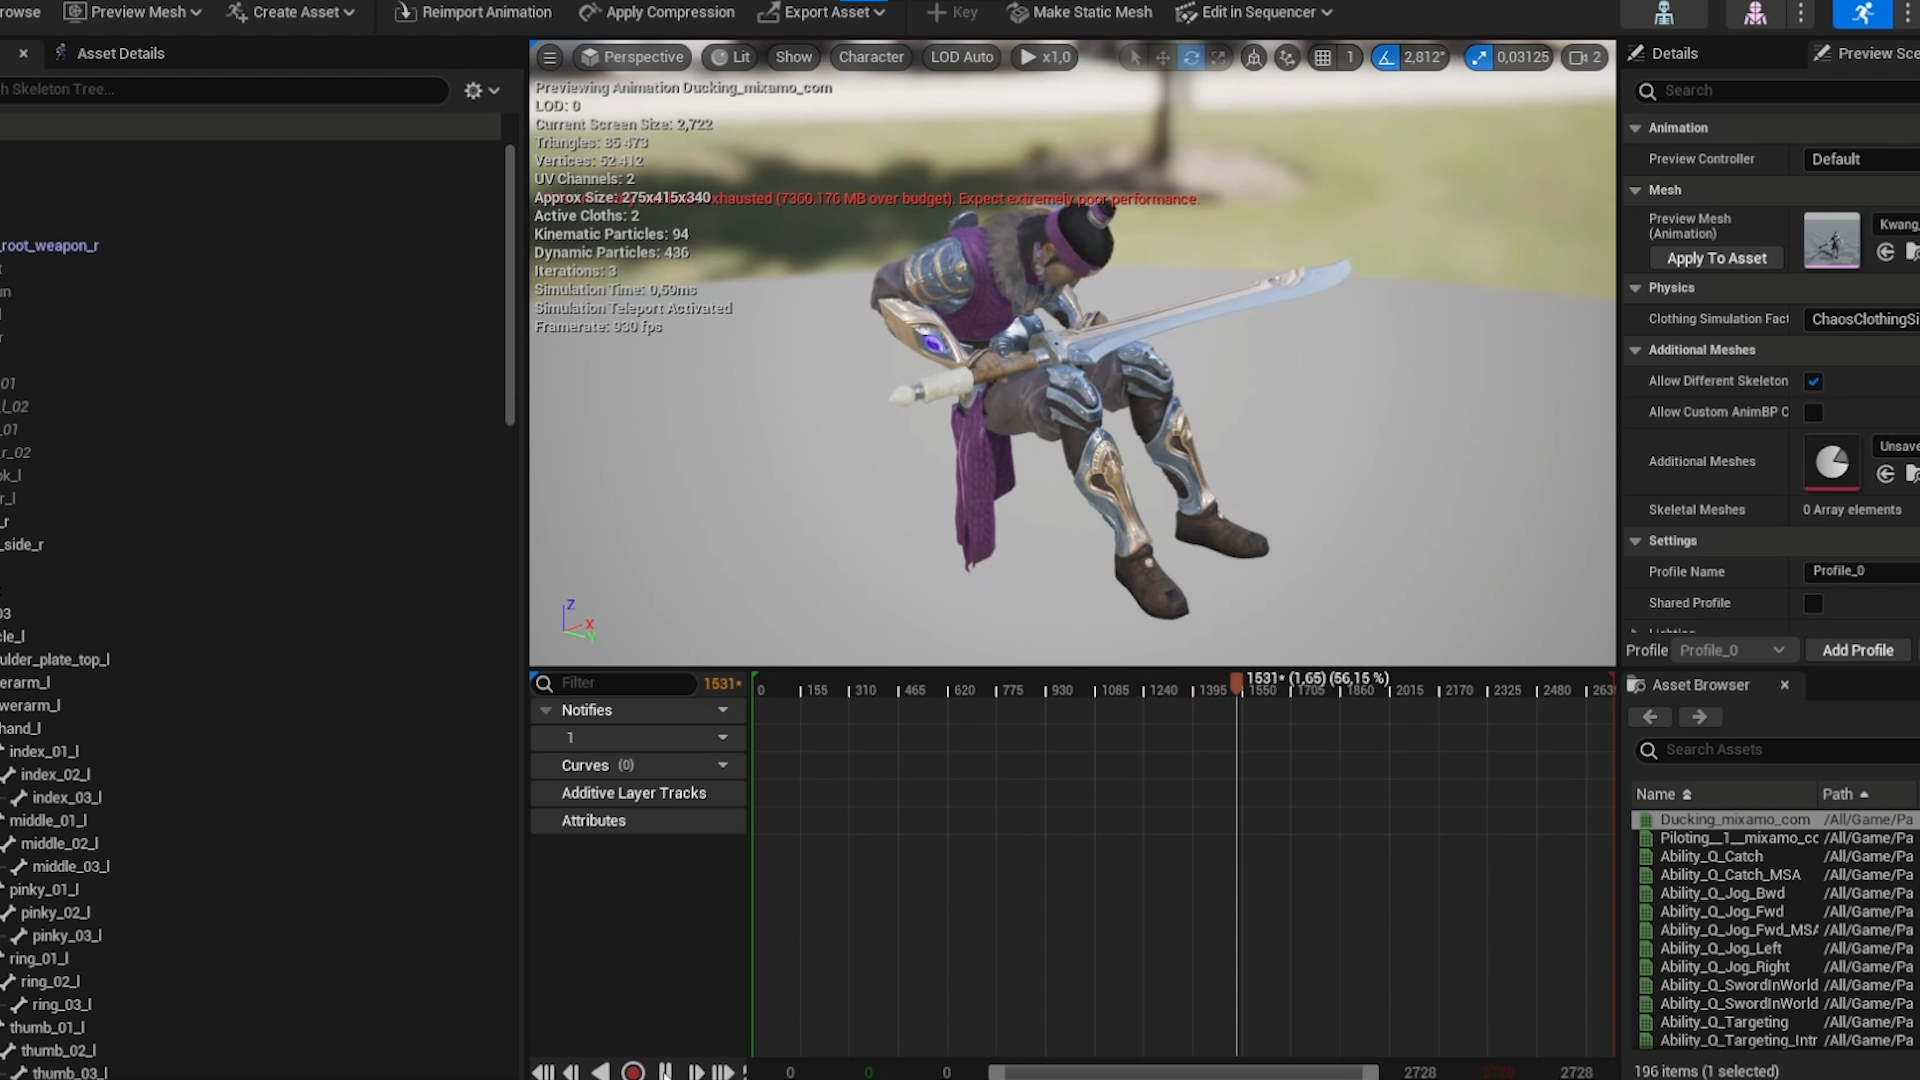Check the Shared Profile checkbox
Image resolution: width=1920 pixels, height=1080 pixels.
[x=1813, y=603]
